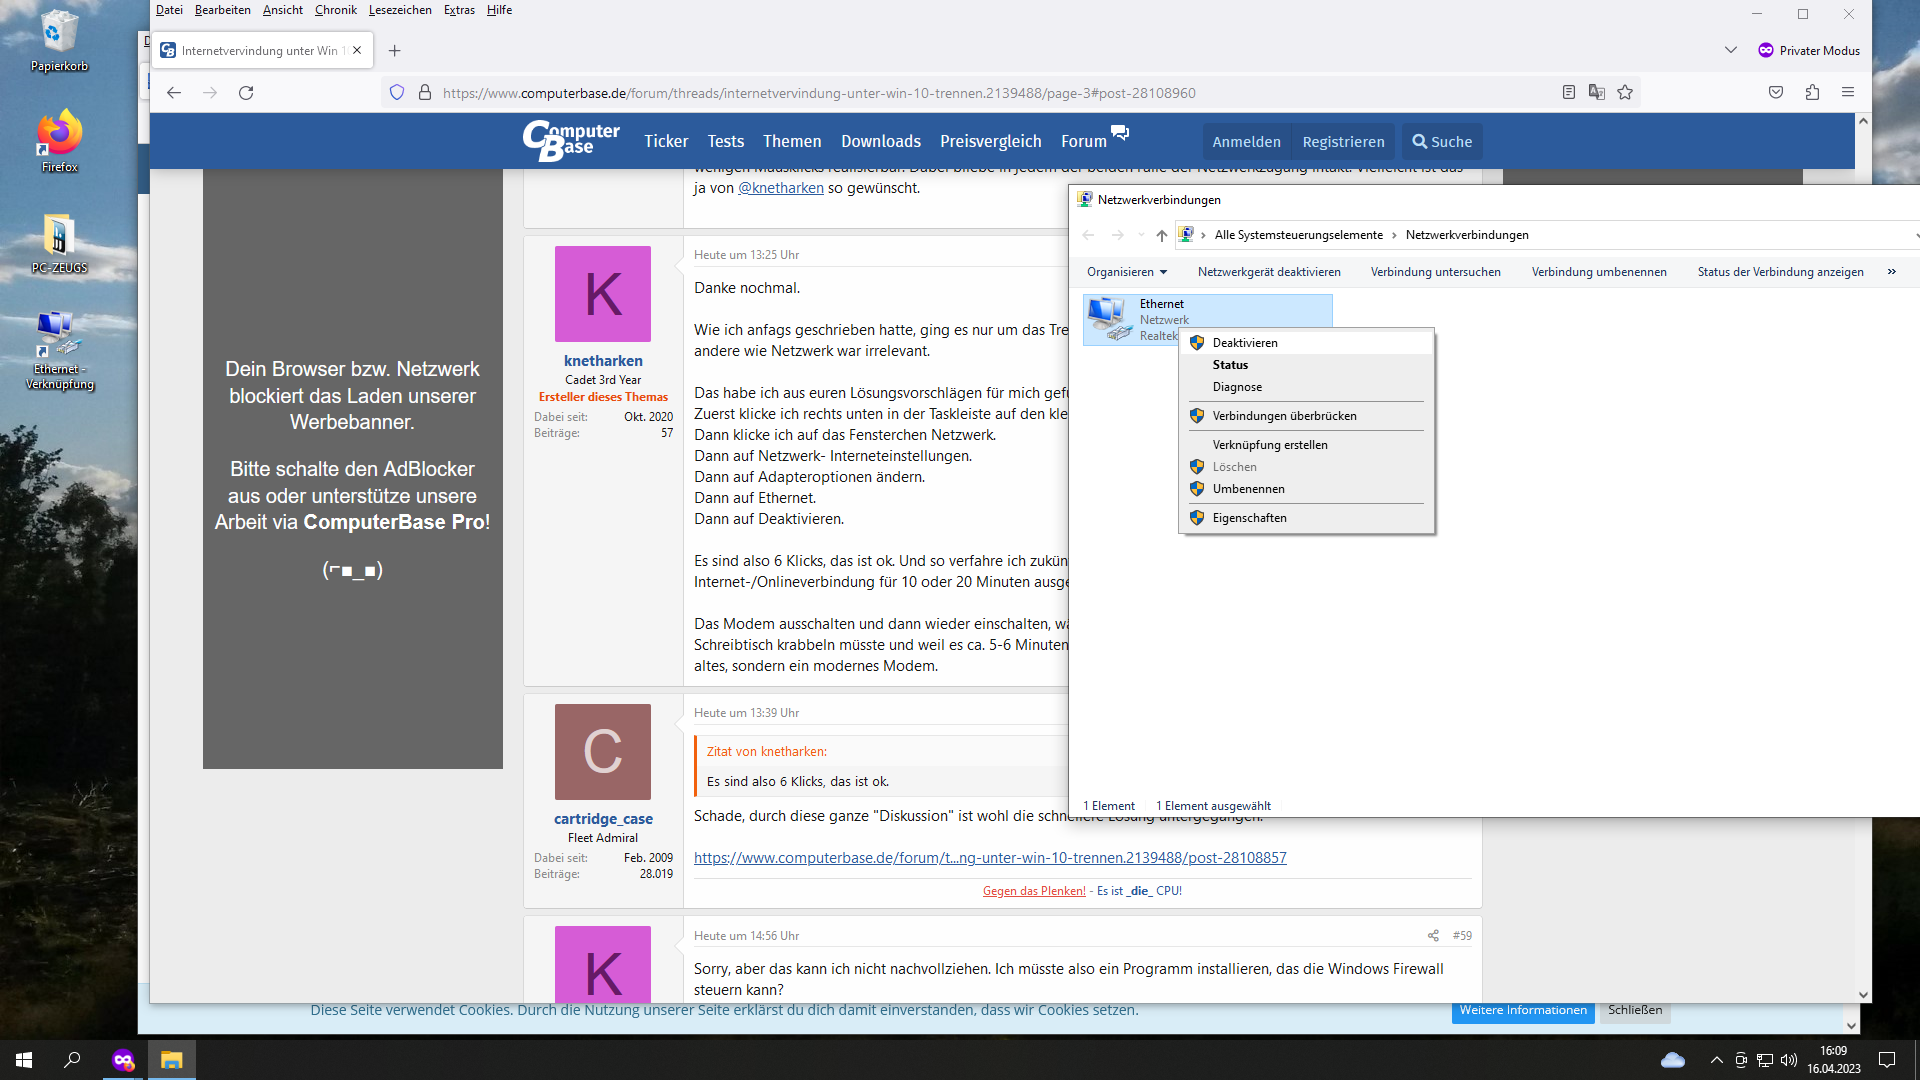The image size is (1920, 1080).
Task: Open the volume control in tray
Action: pyautogui.click(x=1789, y=1060)
